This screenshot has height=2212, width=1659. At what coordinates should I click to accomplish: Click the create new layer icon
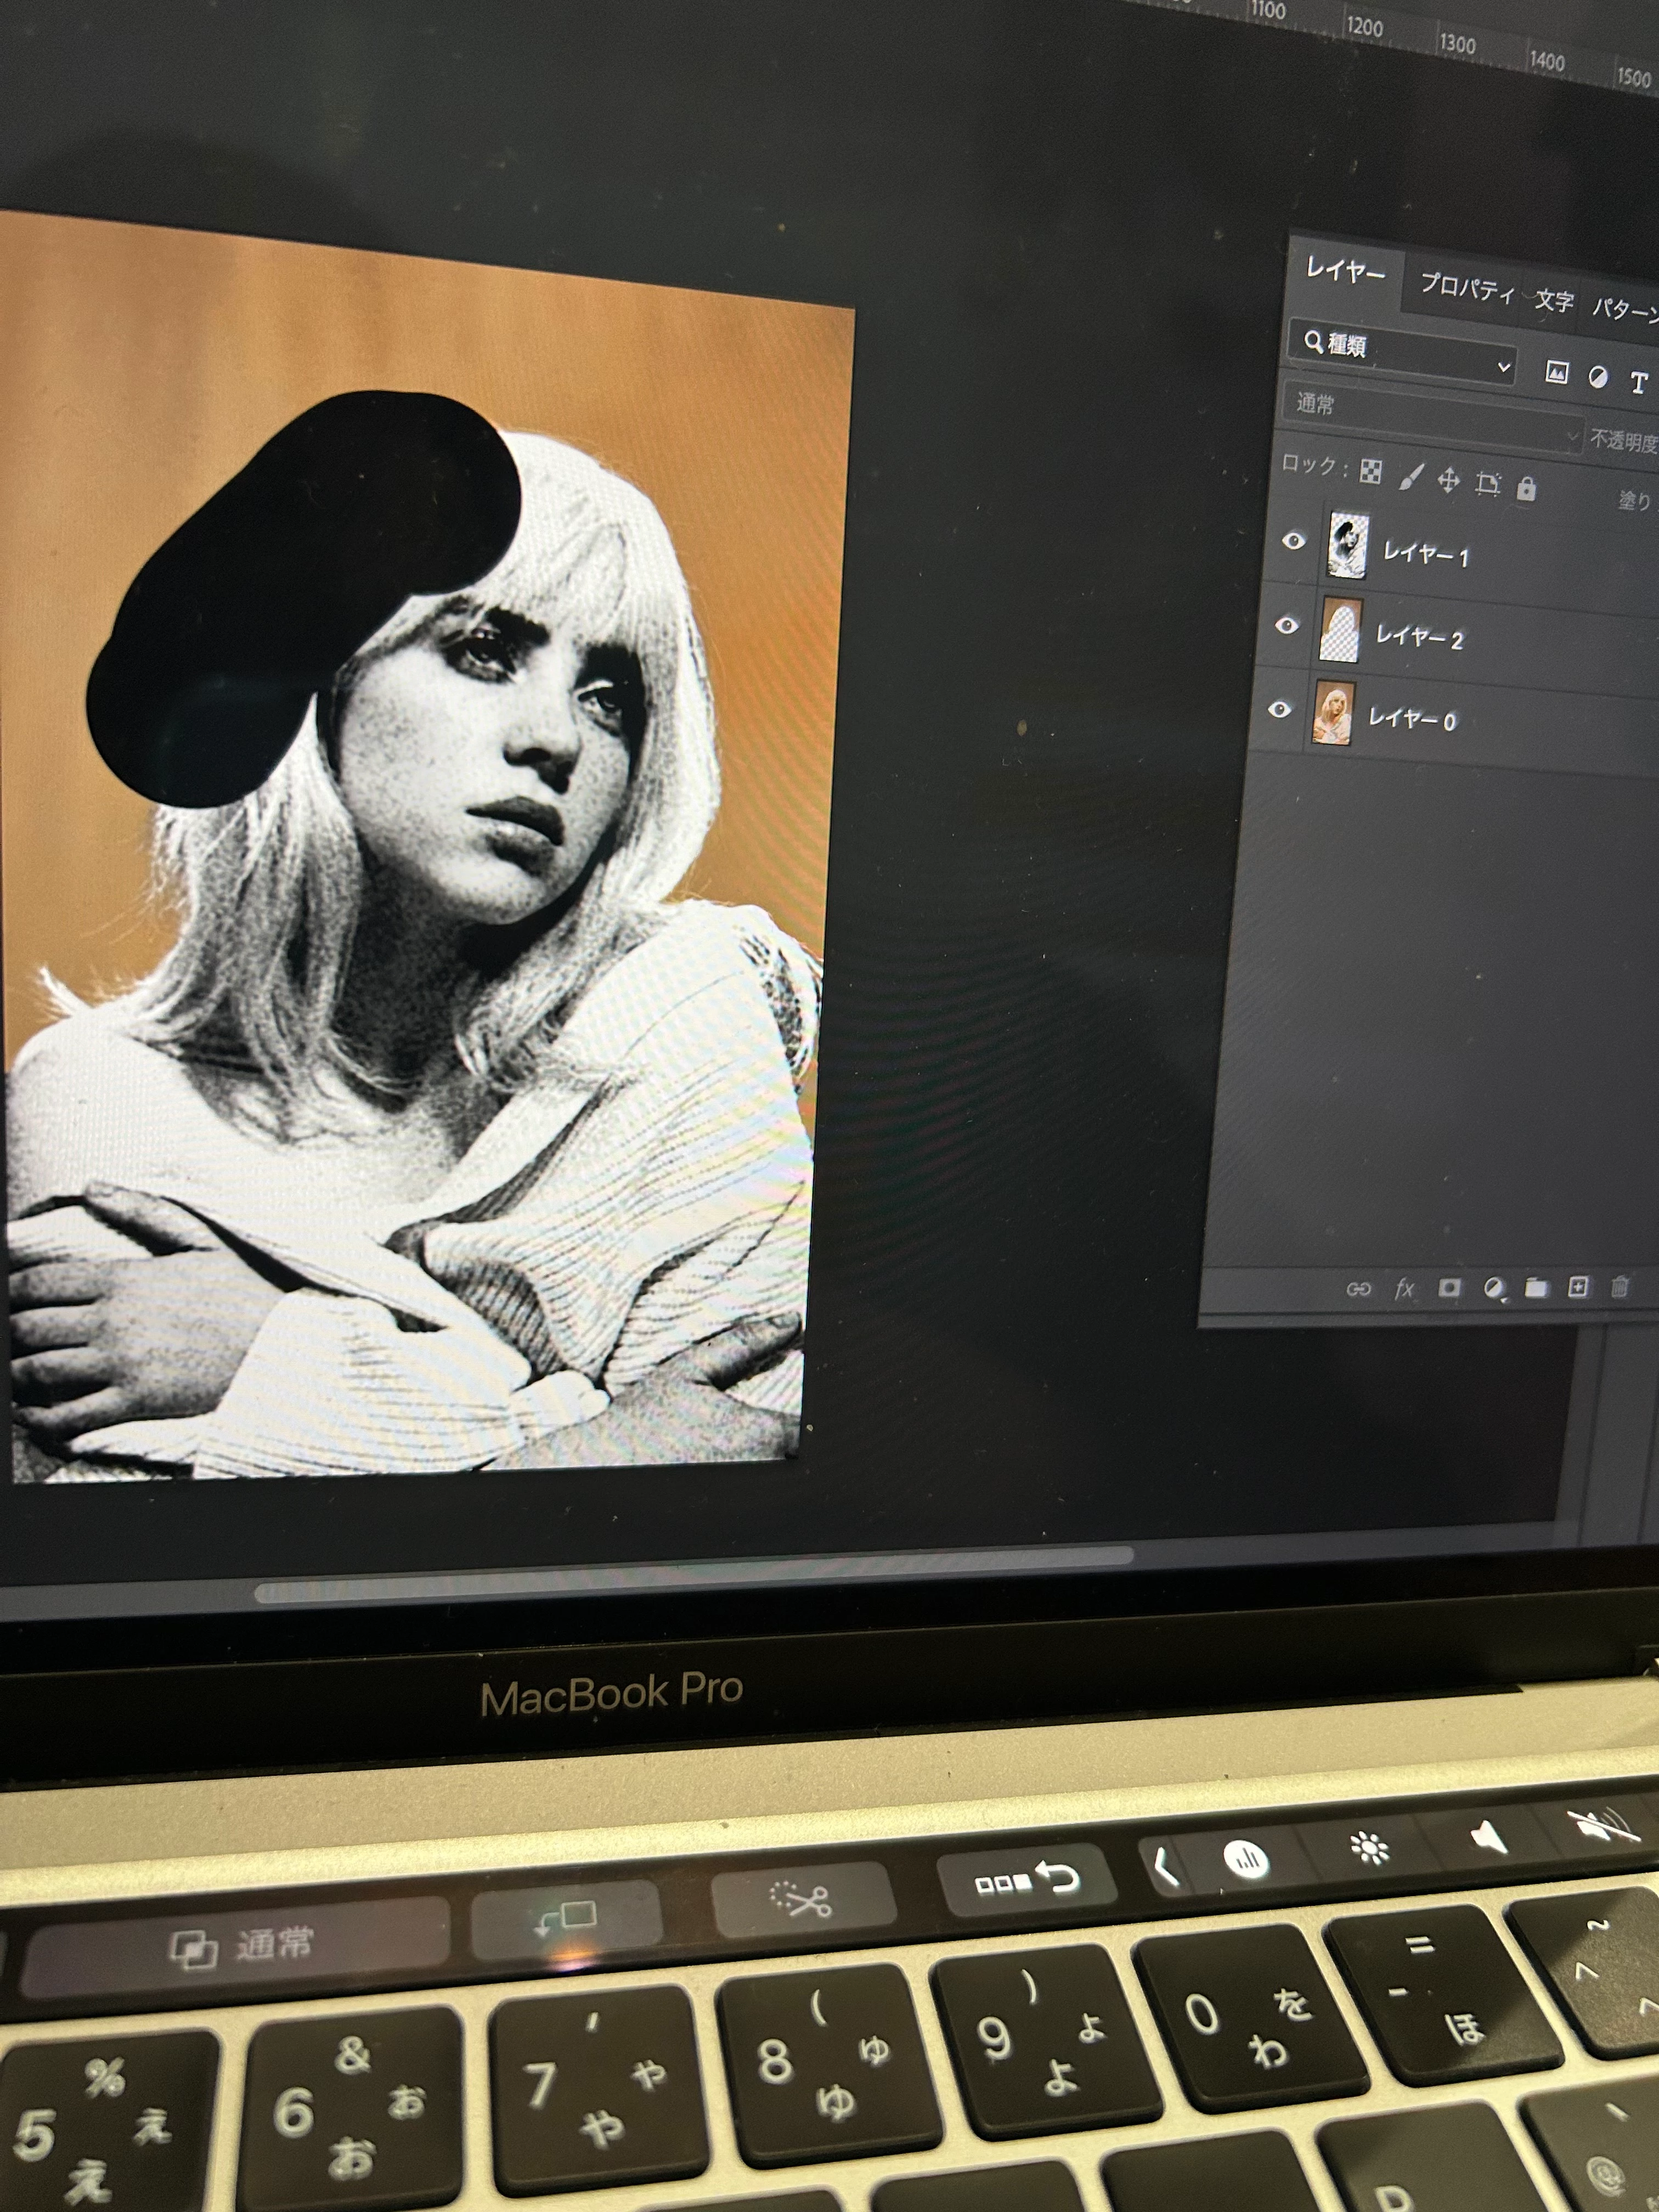1578,1286
